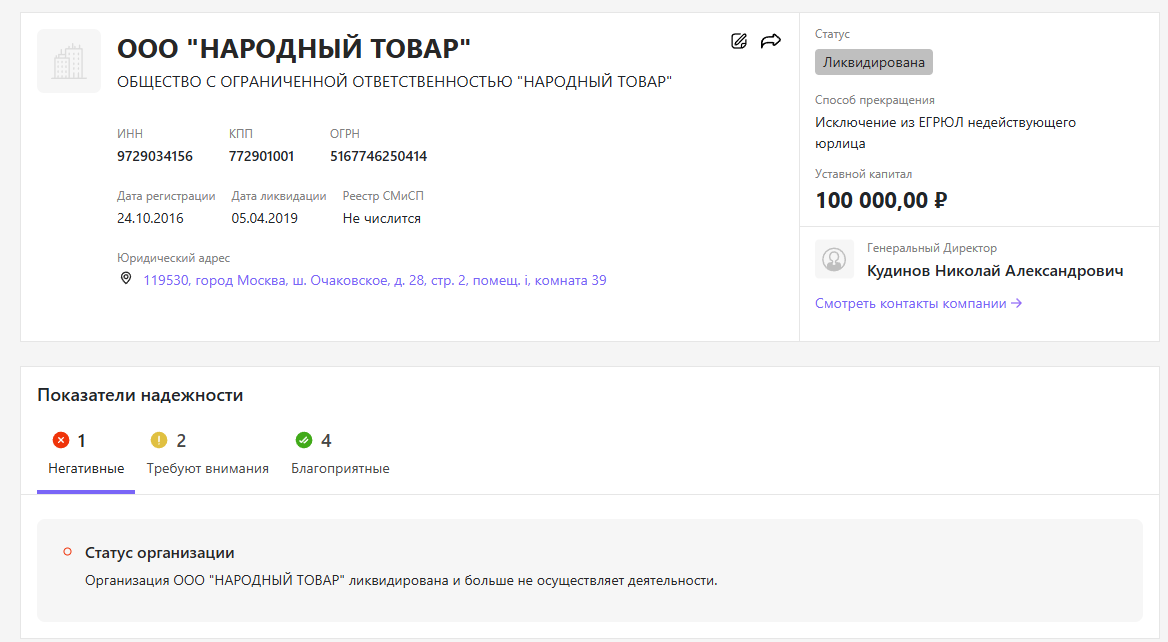Click the director avatar icon
Screen dimensions: 1168x642
834,259
